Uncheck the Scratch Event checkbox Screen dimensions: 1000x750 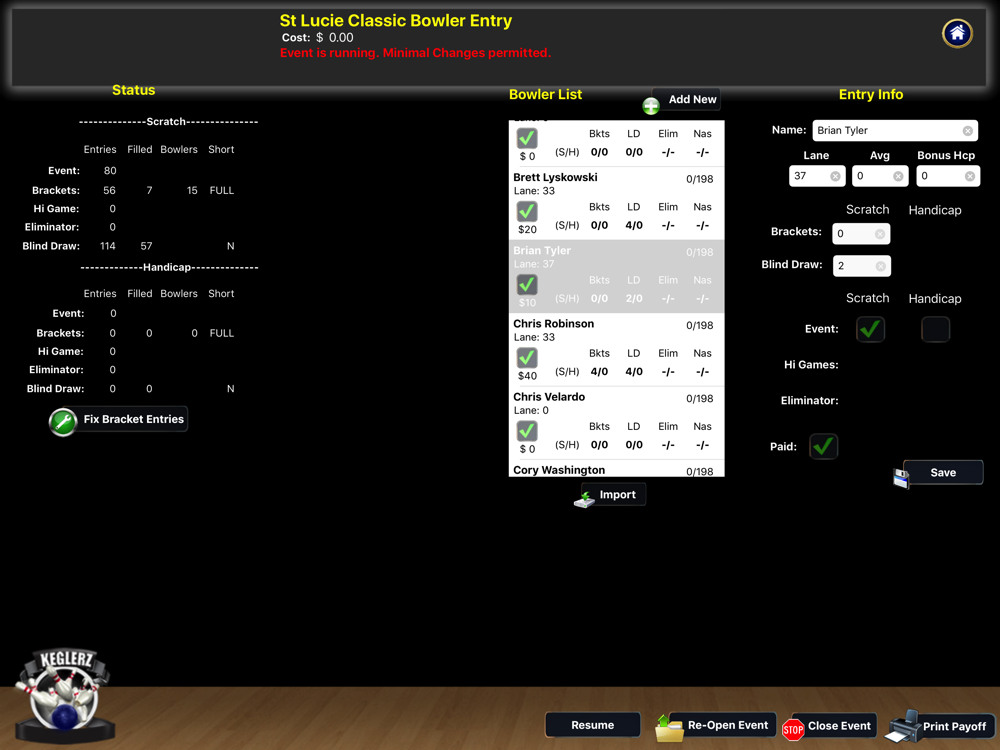[871, 329]
